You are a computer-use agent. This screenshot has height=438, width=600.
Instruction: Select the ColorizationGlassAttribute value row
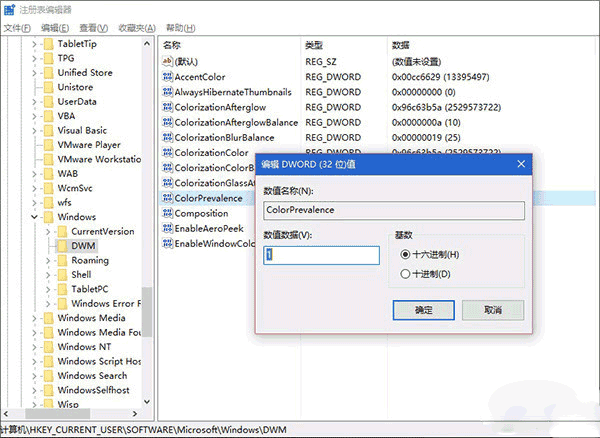pos(209,183)
